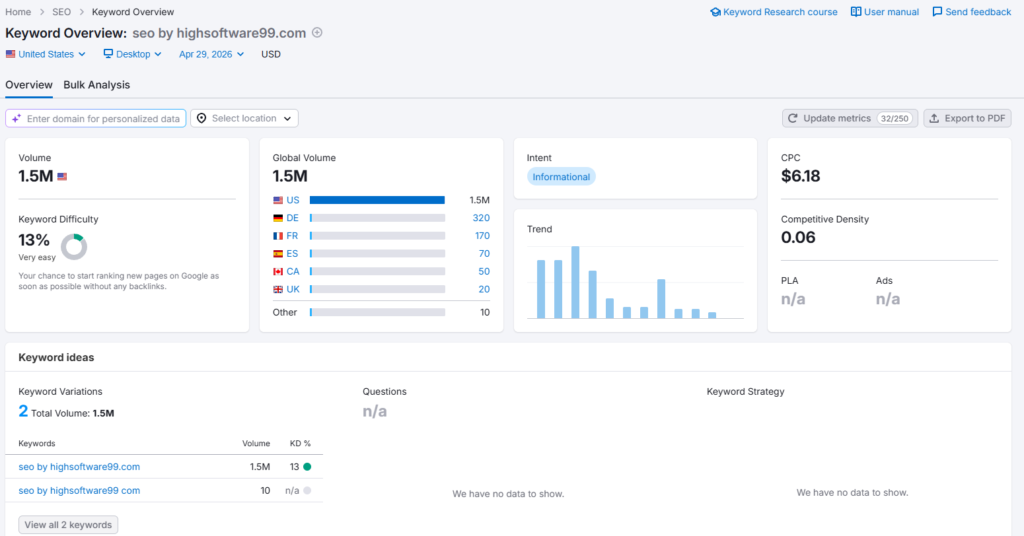Open keyword 'seo by highsoftware99.com' in variations table
Screen dimensions: 1024x536
(x=79, y=467)
